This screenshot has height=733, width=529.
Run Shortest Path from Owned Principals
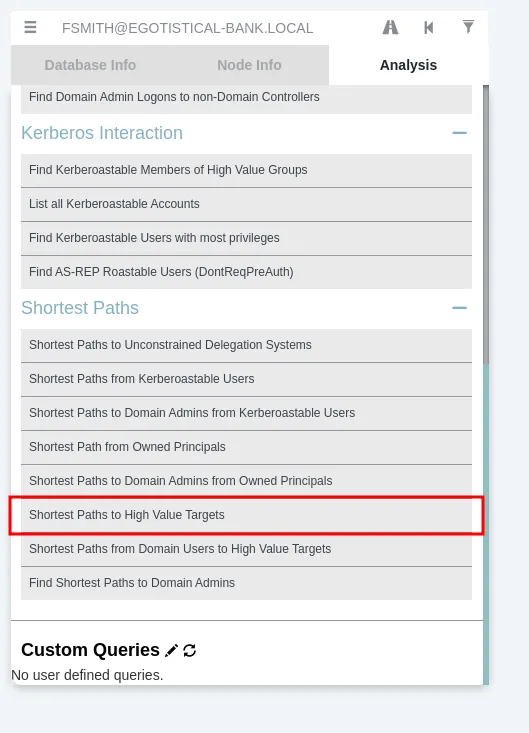tap(246, 447)
